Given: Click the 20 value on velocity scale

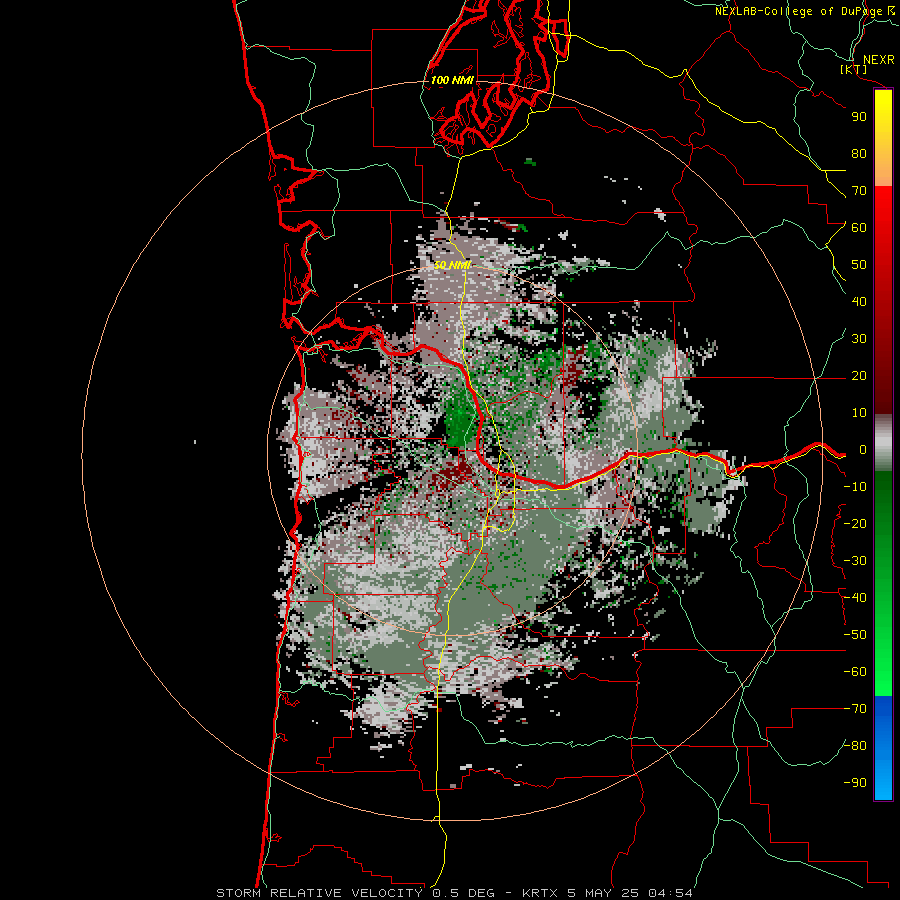Looking at the screenshot, I should point(859,376).
